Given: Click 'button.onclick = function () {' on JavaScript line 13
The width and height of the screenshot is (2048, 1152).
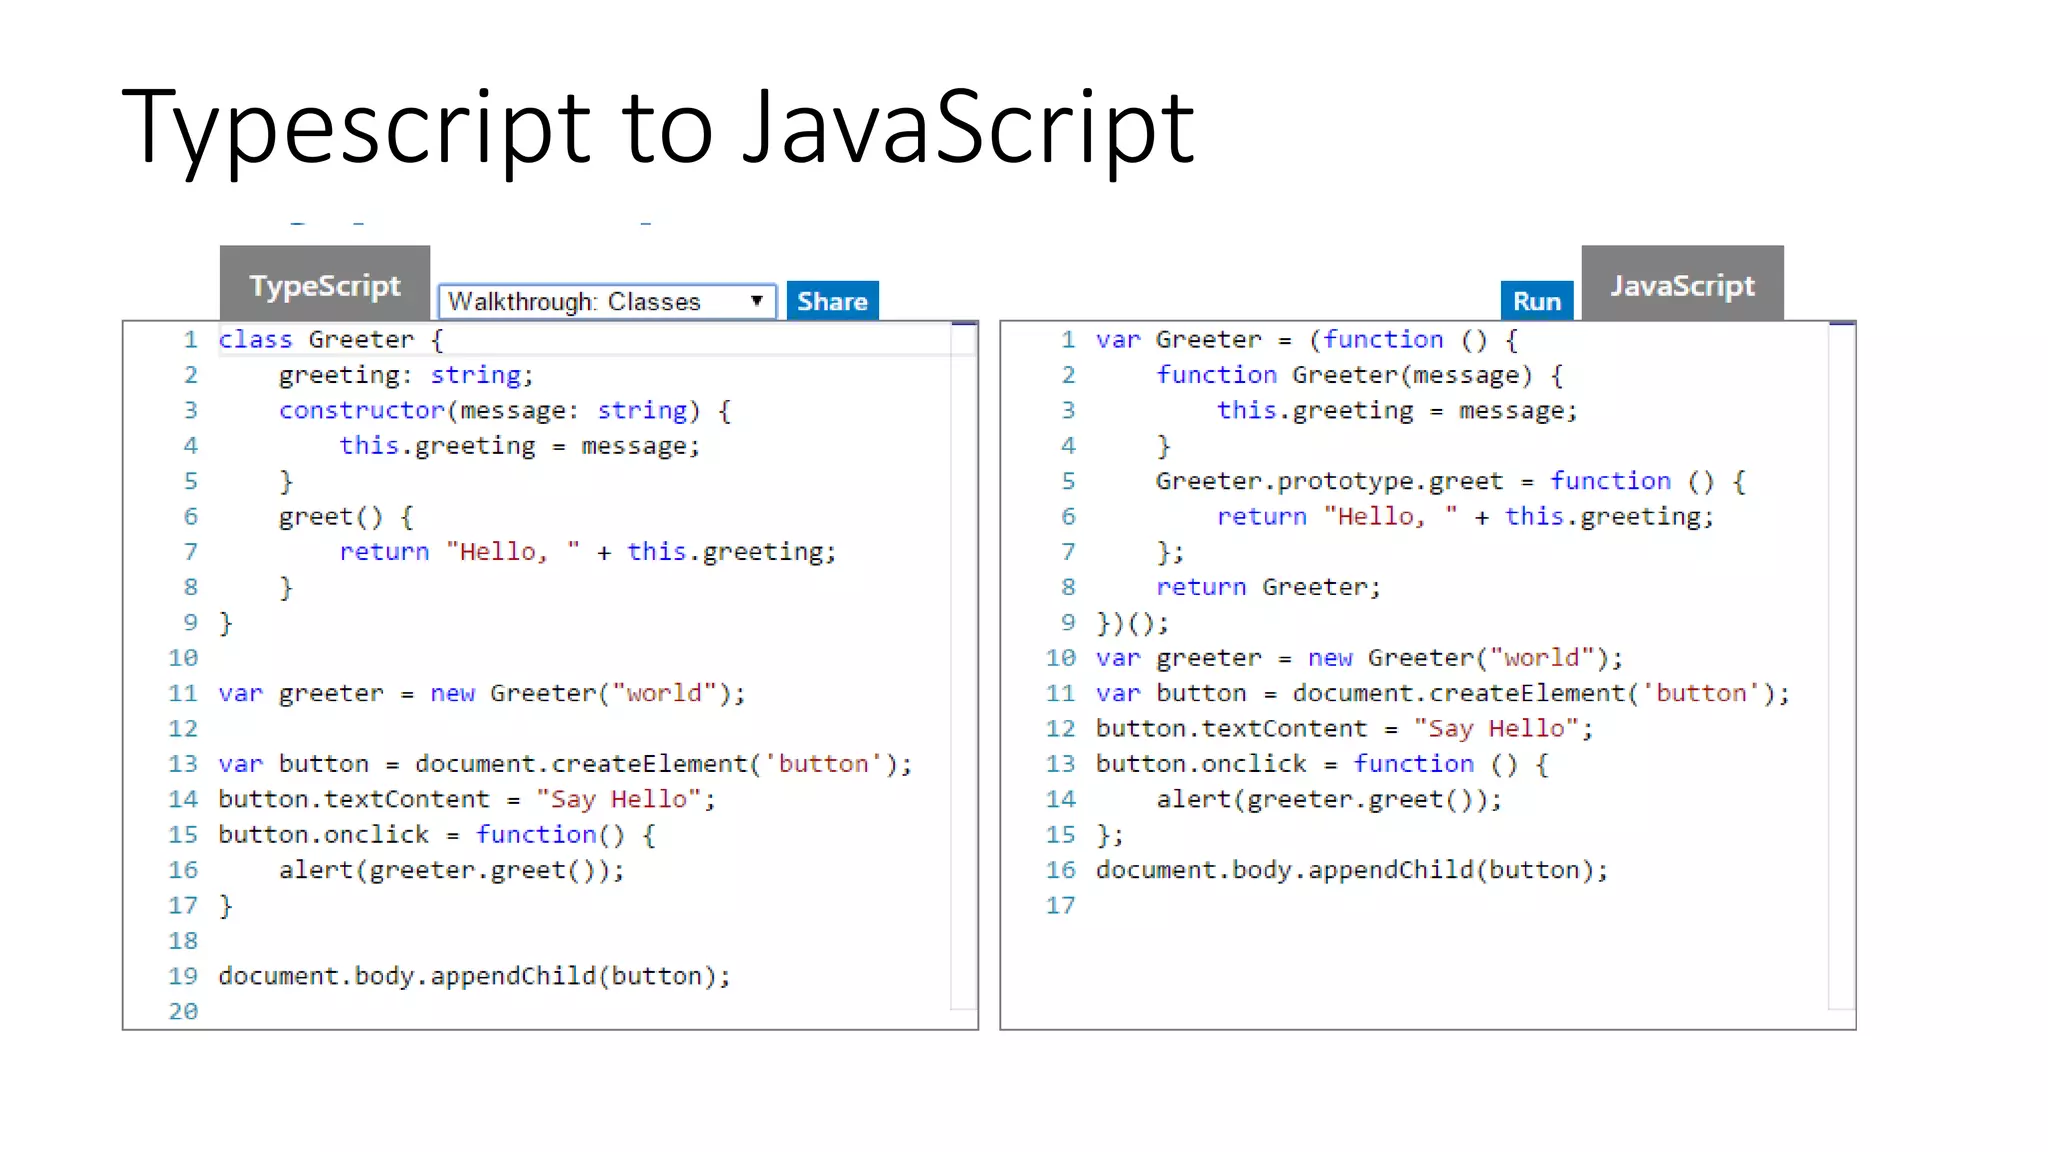Looking at the screenshot, I should click(x=1322, y=764).
